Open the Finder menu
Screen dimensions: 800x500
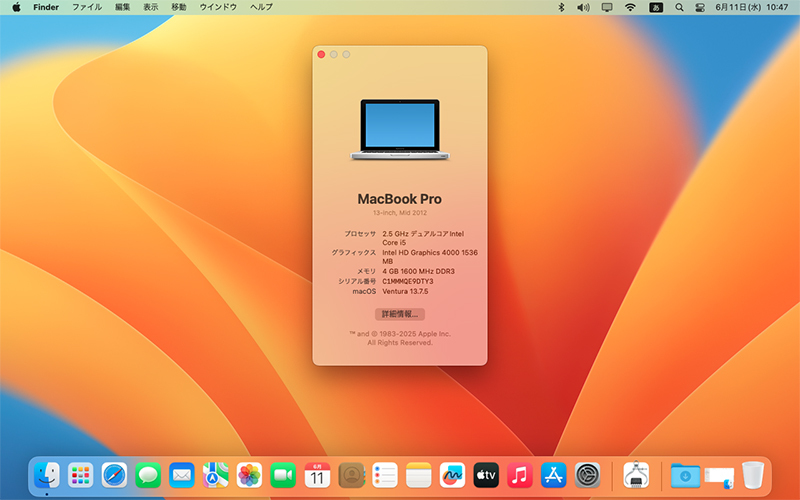coord(46,7)
